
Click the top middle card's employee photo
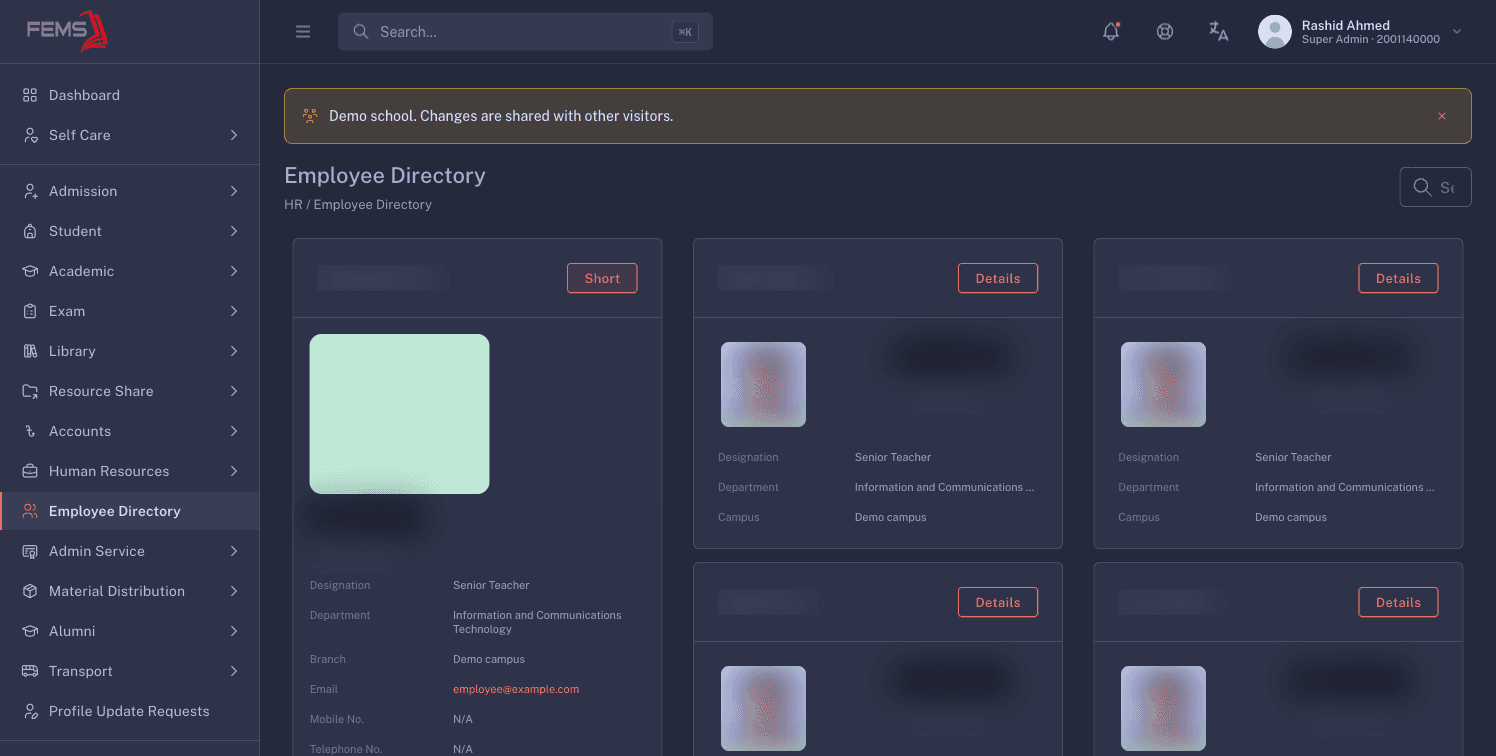(763, 385)
